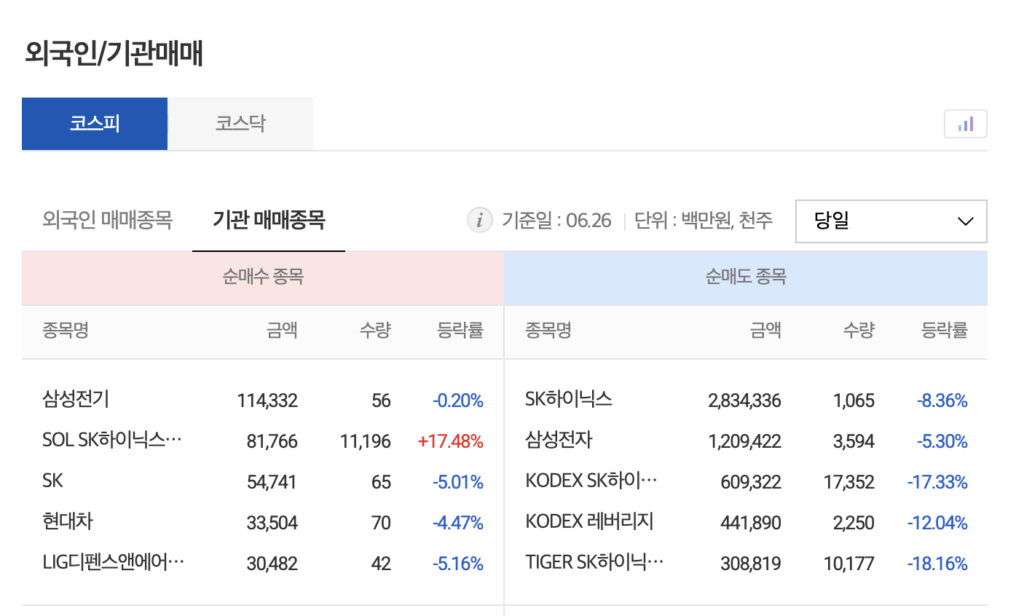Open the SOL SK하이닉스 stock link
The height and width of the screenshot is (616, 1024).
[112, 440]
